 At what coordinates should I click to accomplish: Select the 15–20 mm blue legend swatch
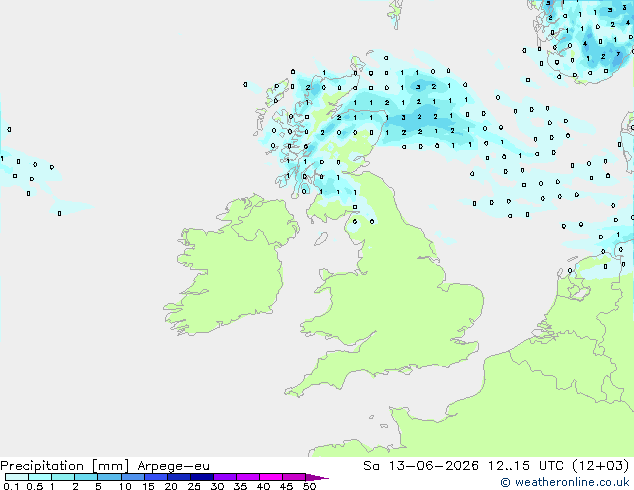(x=155, y=477)
